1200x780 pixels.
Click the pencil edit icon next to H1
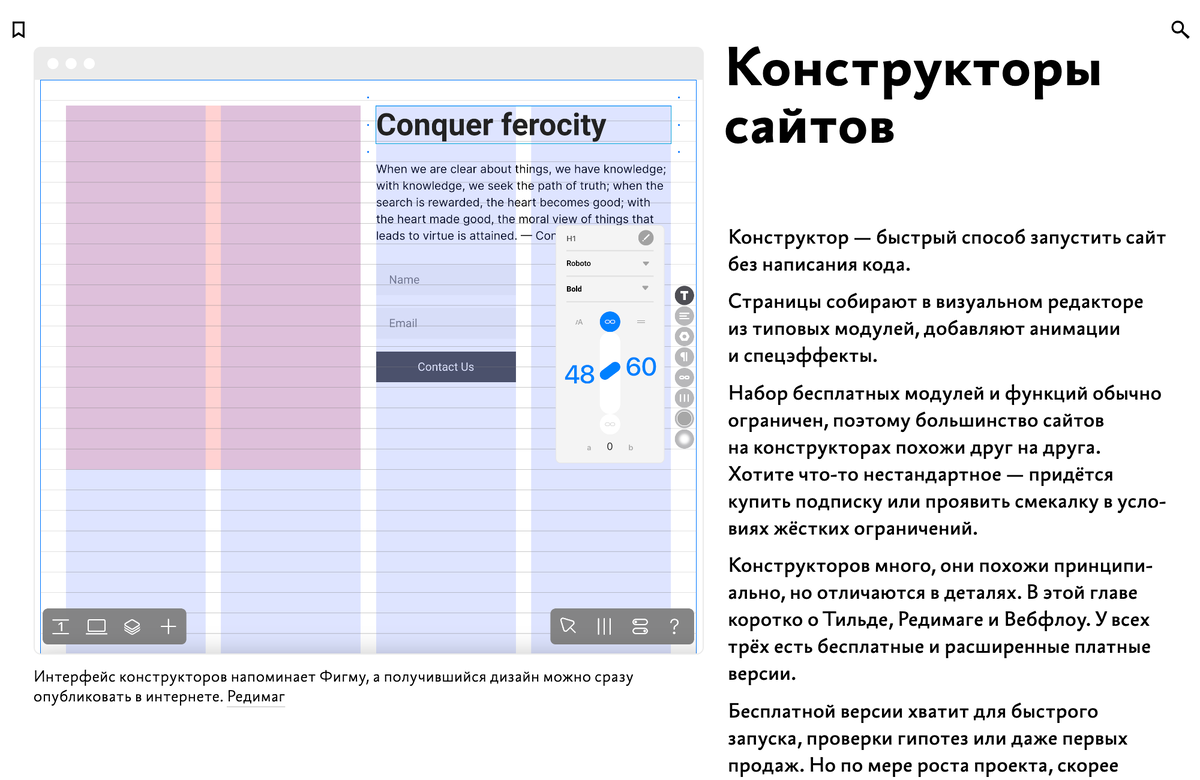pos(646,238)
